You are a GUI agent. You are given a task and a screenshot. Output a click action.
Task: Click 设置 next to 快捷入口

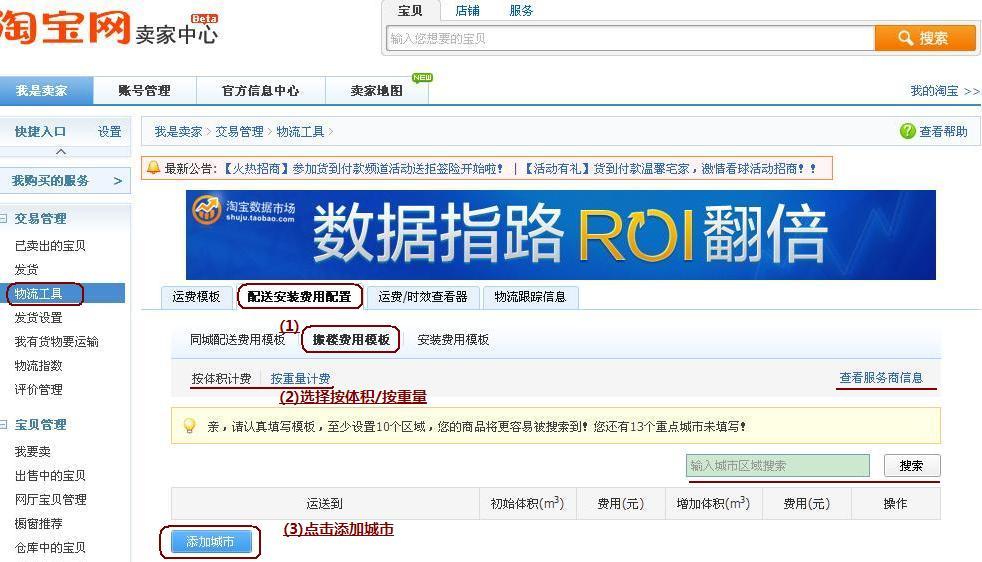(110, 132)
